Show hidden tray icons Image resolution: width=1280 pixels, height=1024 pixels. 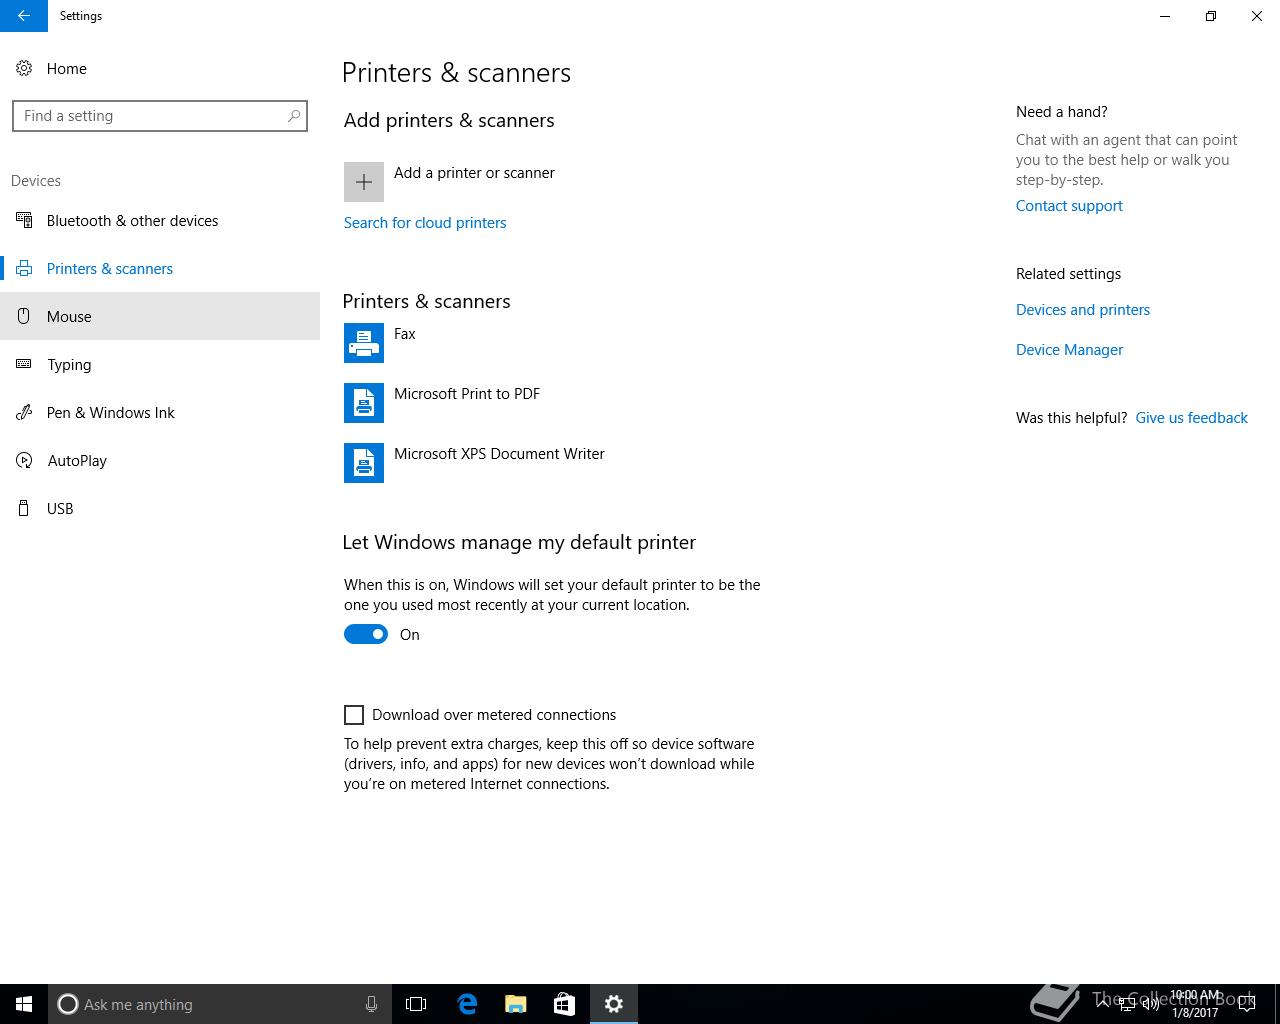[1103, 1004]
